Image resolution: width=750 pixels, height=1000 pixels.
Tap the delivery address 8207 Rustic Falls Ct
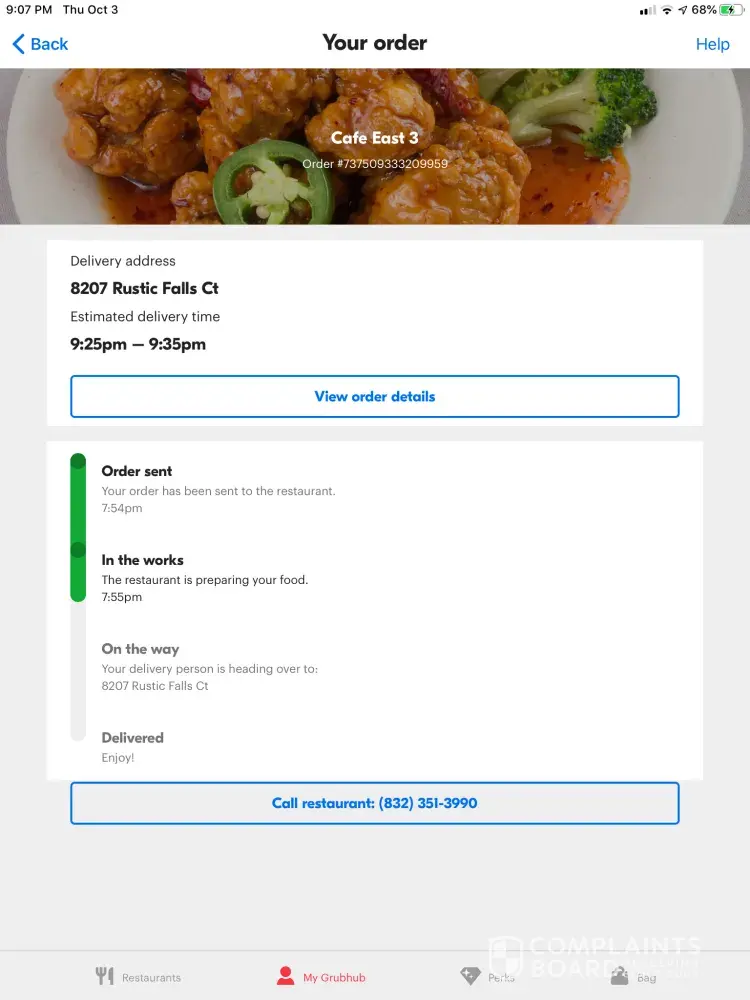pos(144,288)
